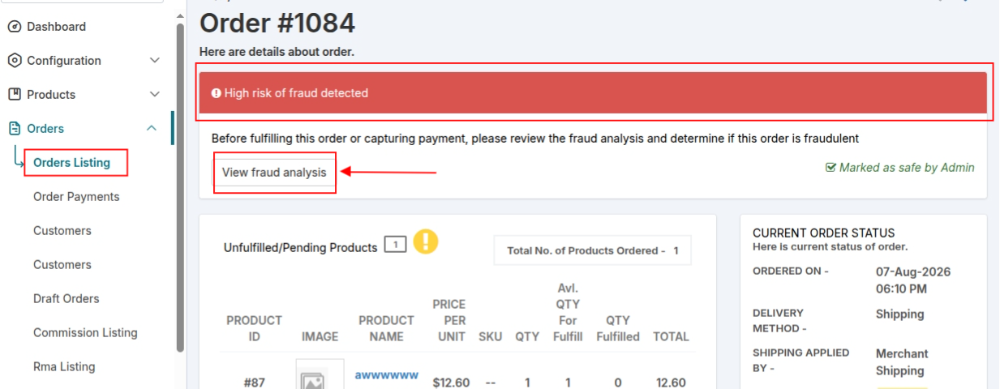Click the View fraud analysis button
Screen dimensions: 1000x389
pos(274,172)
